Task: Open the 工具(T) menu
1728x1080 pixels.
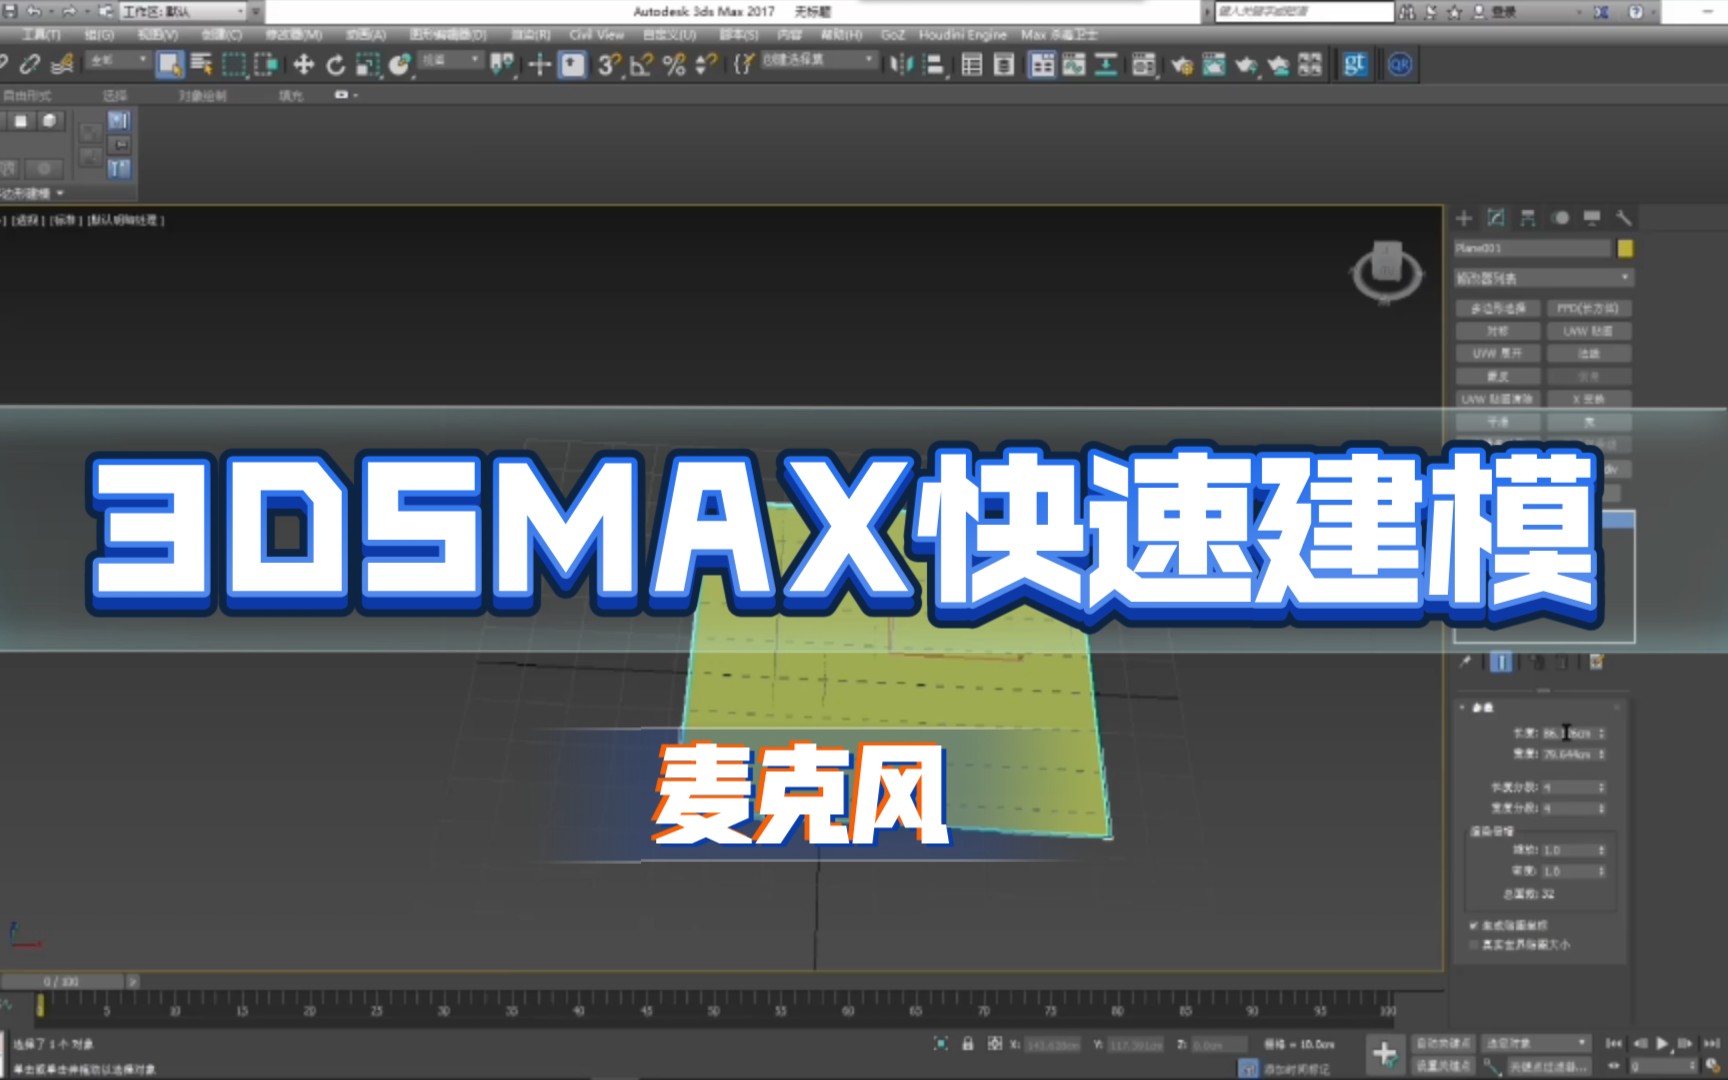Action: point(41,35)
